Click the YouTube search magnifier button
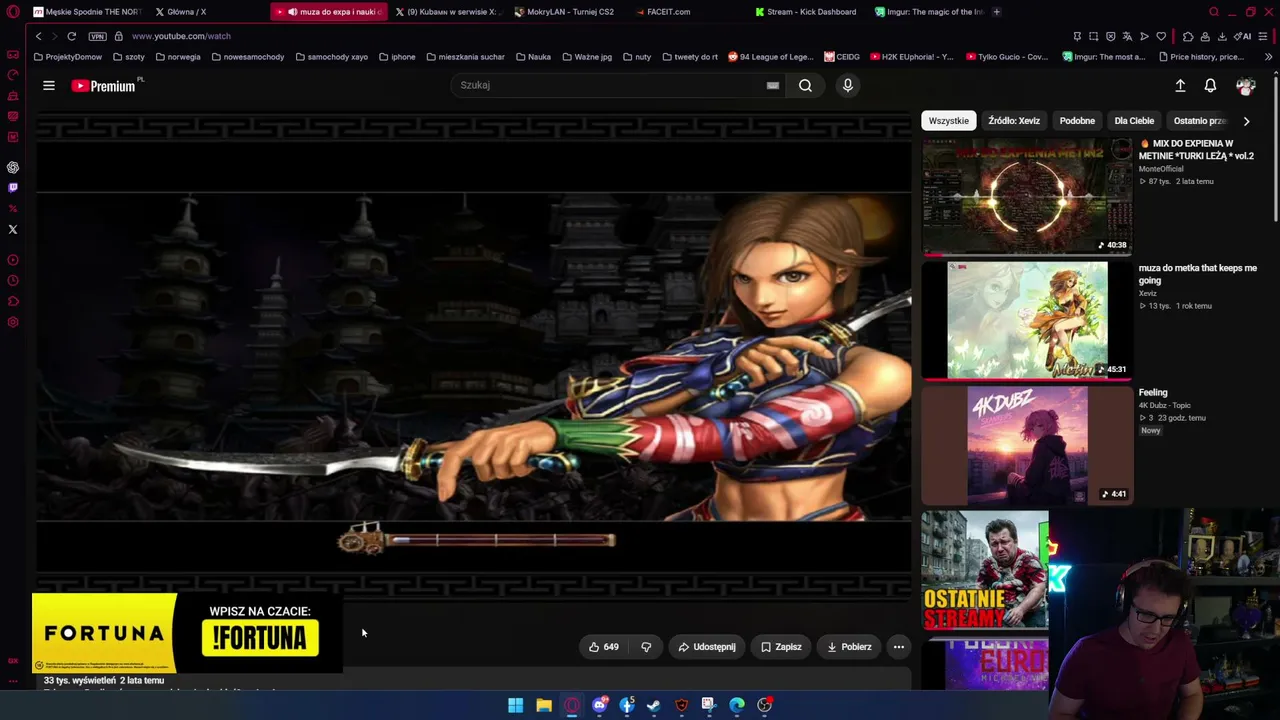This screenshot has width=1280, height=720. click(805, 86)
